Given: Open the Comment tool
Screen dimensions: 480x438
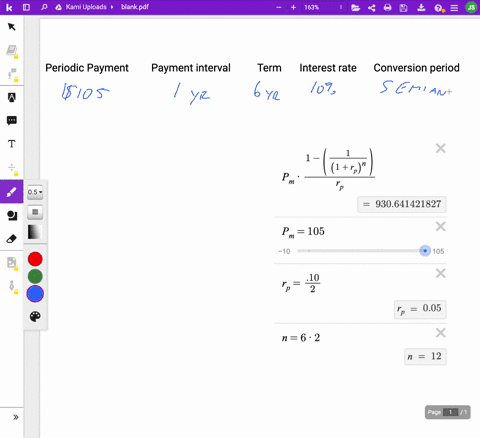Looking at the screenshot, I should pos(12,120).
